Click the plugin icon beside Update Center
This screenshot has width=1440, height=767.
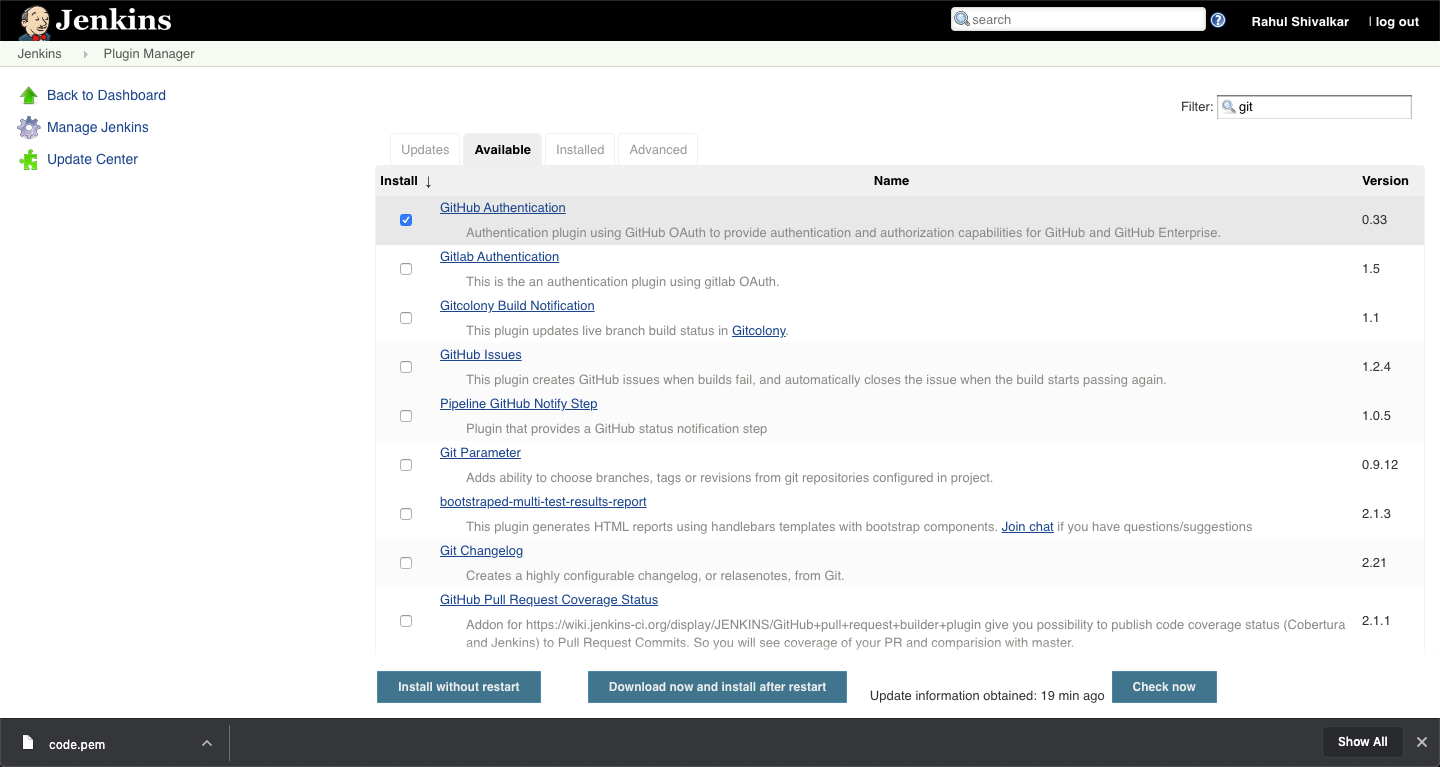[x=28, y=159]
